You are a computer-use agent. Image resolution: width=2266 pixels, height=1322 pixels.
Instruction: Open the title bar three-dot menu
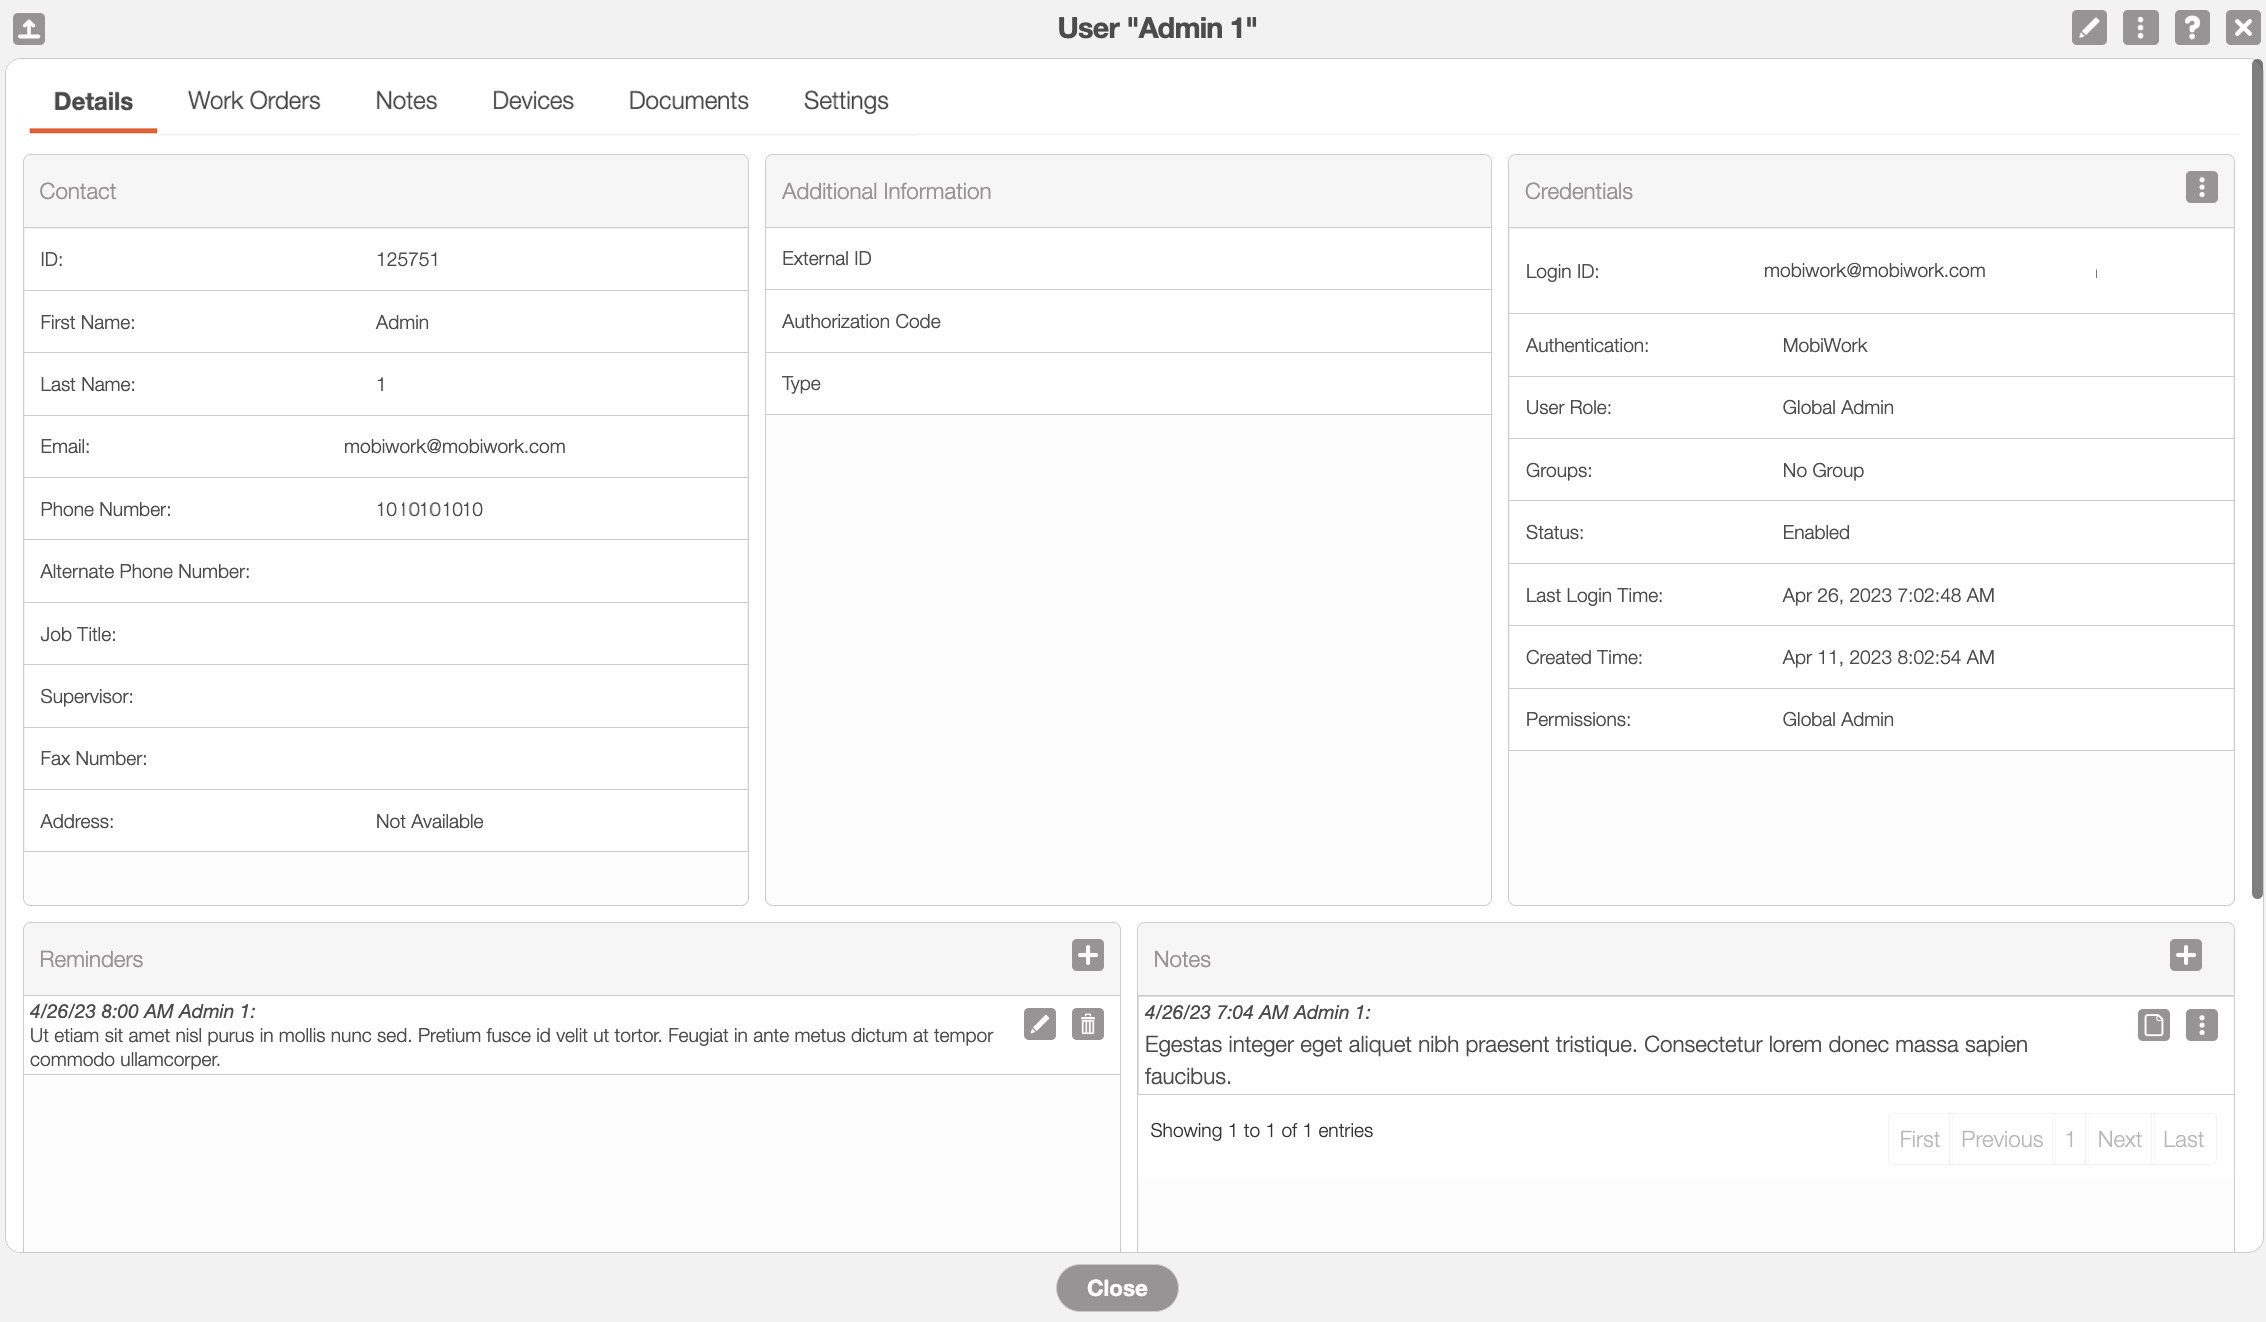2140,28
